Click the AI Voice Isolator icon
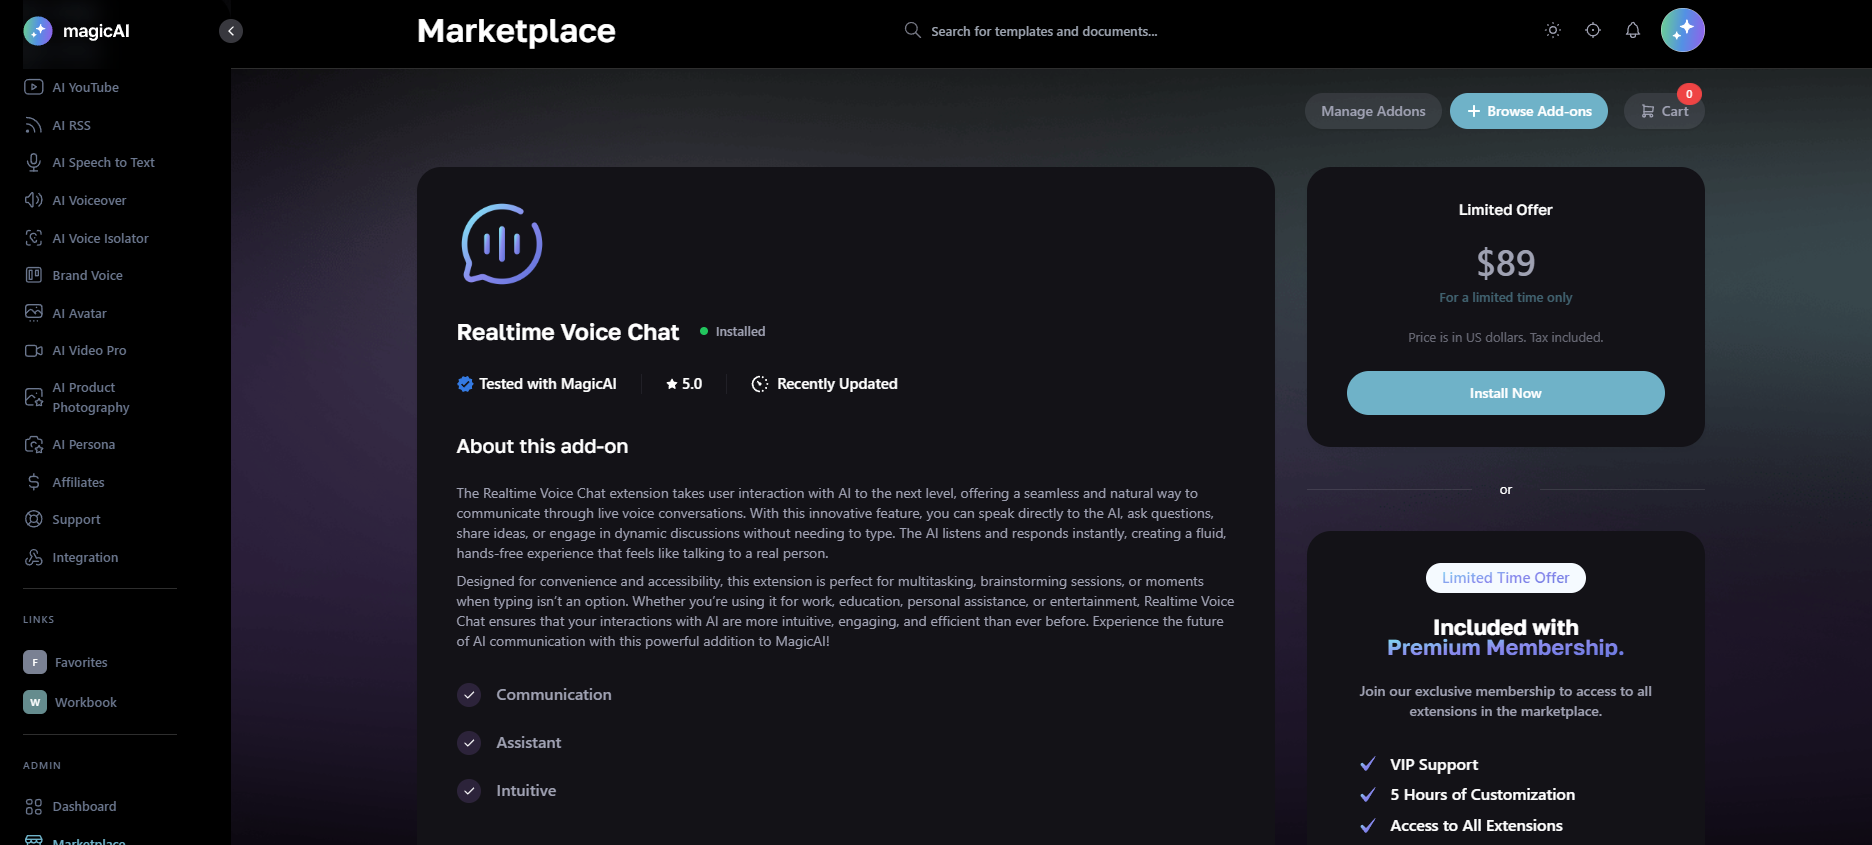This screenshot has width=1872, height=845. [x=34, y=238]
